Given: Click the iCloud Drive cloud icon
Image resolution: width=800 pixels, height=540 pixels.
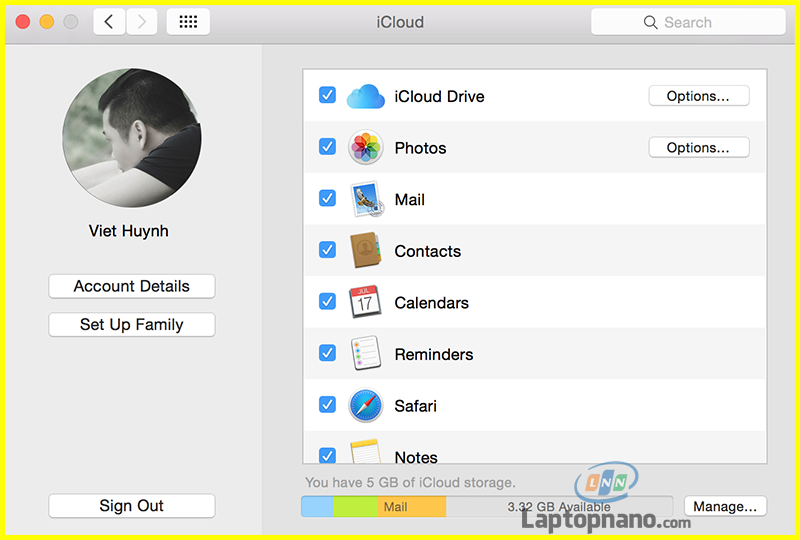Looking at the screenshot, I should pos(366,96).
